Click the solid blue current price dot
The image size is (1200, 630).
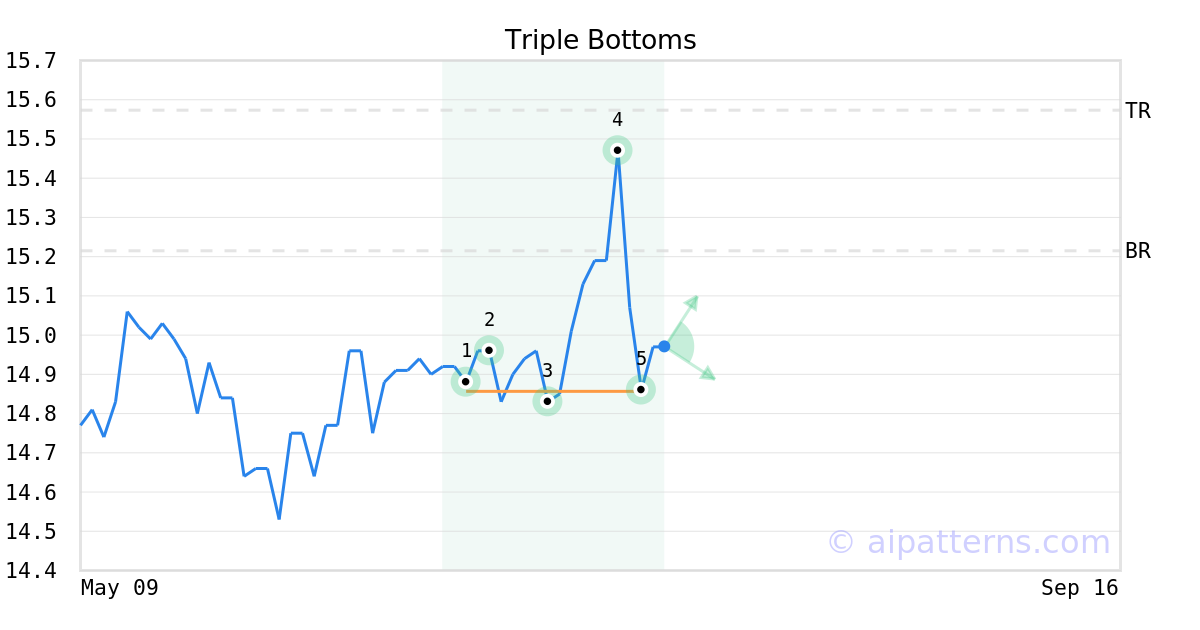tap(664, 346)
